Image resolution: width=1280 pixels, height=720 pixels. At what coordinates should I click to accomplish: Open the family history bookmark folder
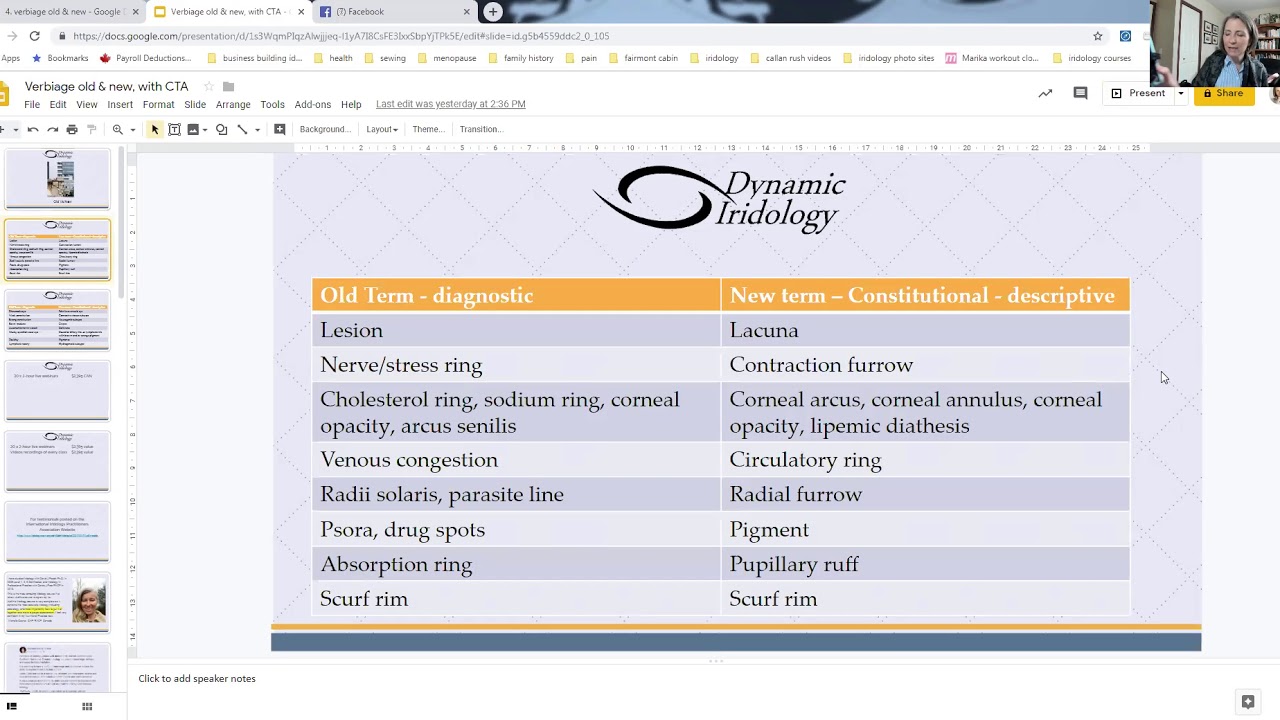coord(521,58)
